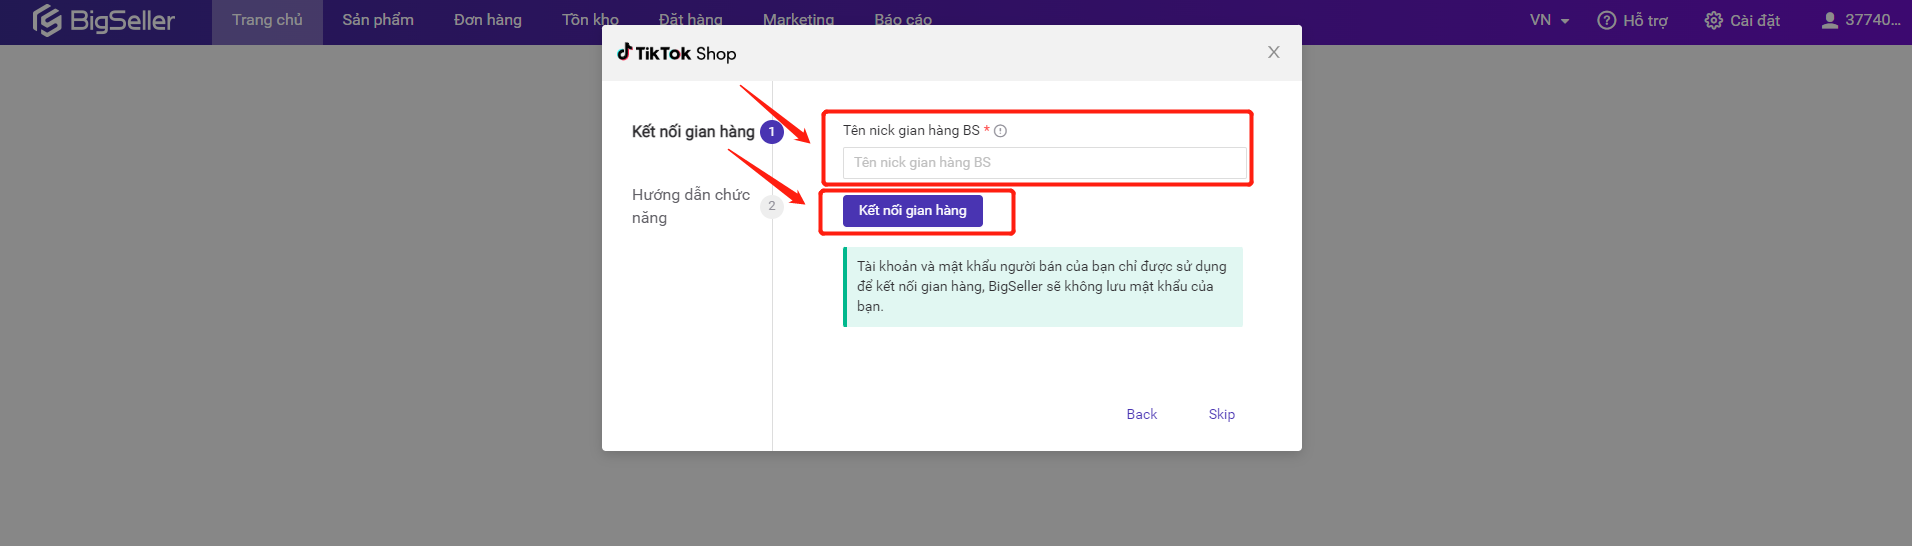
Task: Open the user account 37740 menu
Action: click(1860, 20)
